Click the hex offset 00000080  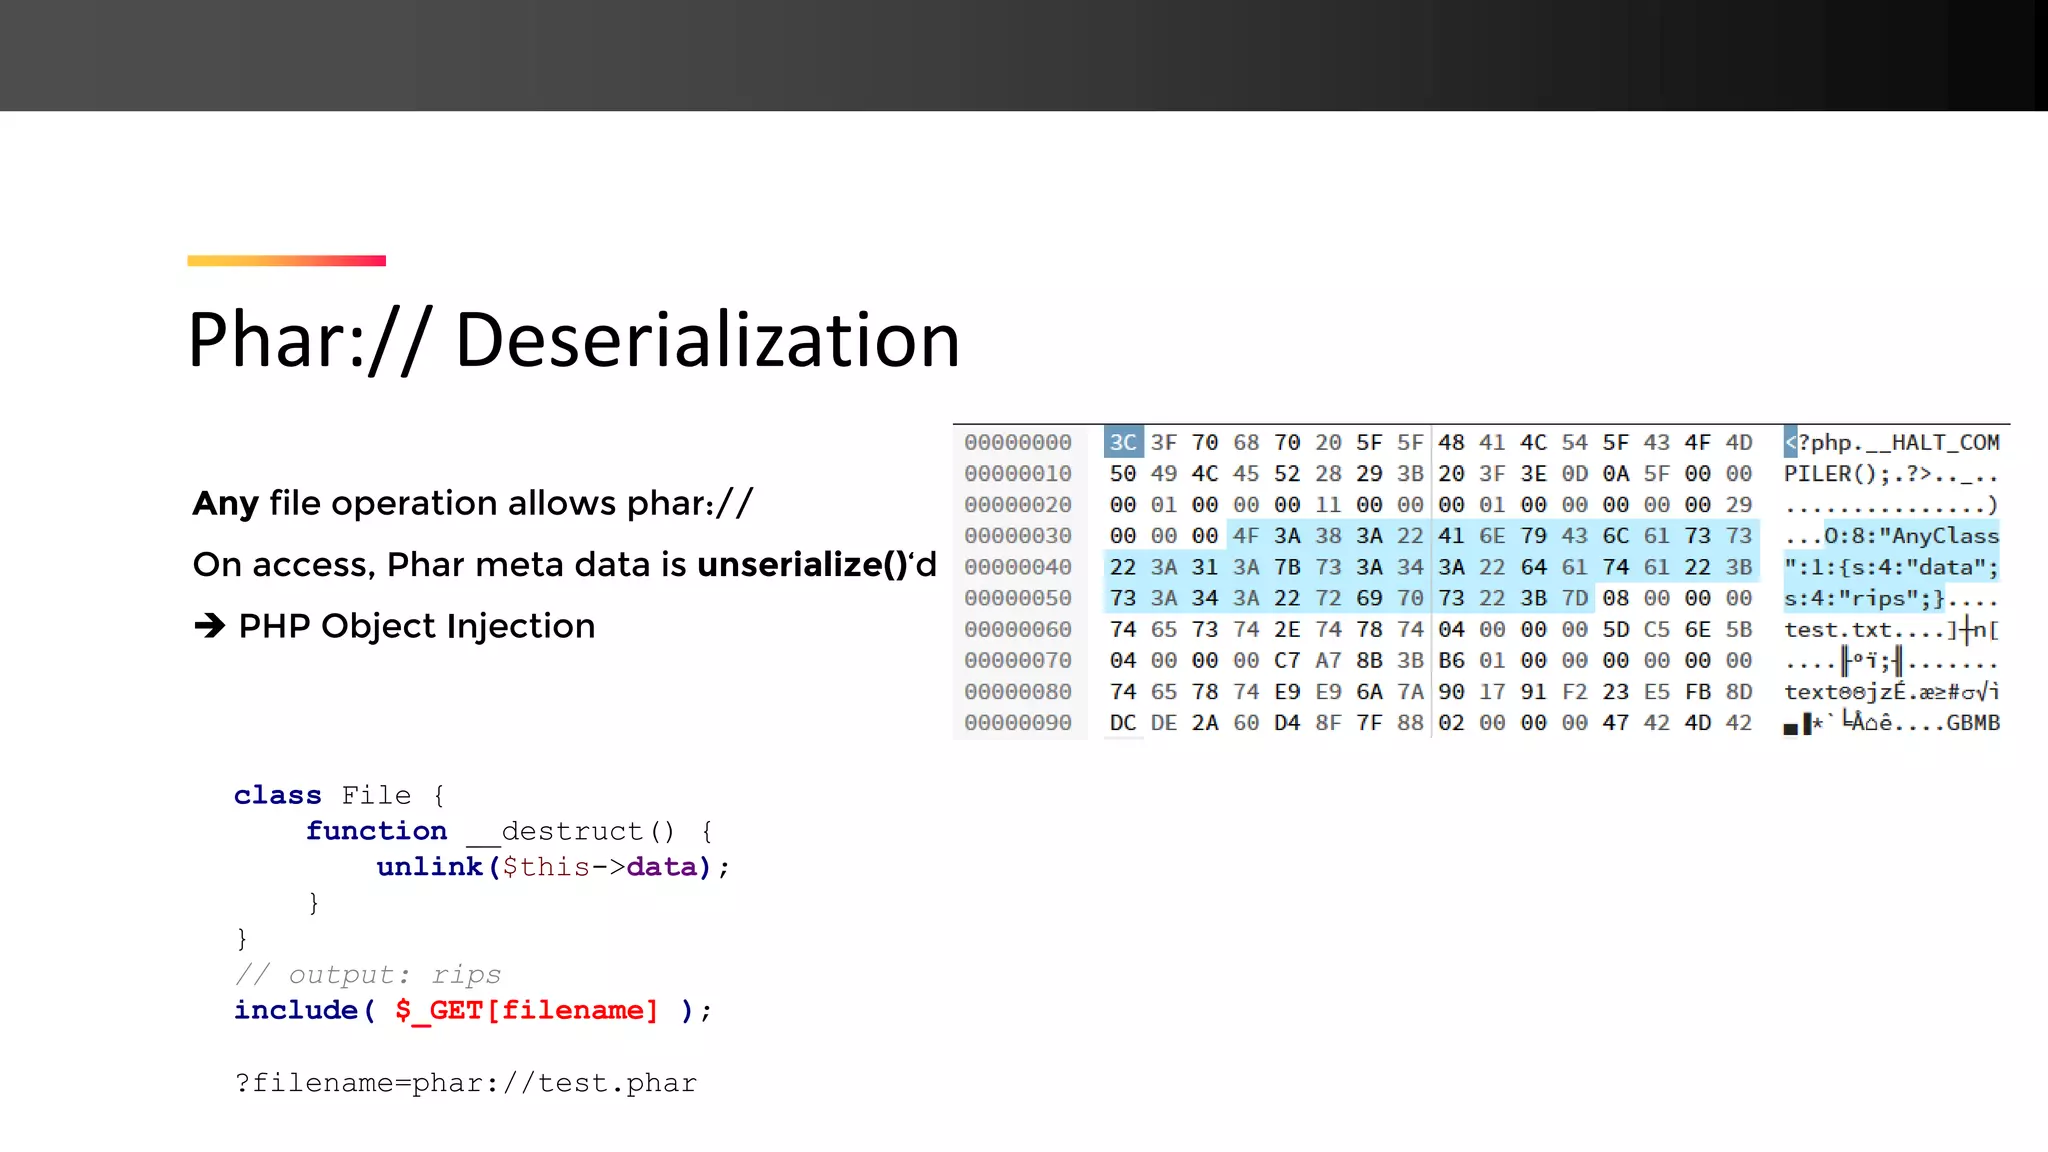[x=1018, y=692]
